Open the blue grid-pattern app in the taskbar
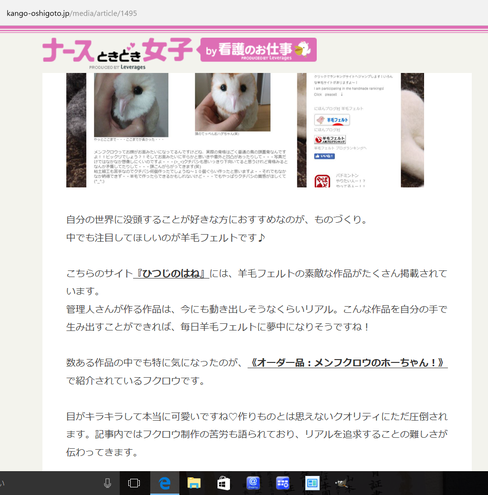488x495 pixels. click(282, 483)
